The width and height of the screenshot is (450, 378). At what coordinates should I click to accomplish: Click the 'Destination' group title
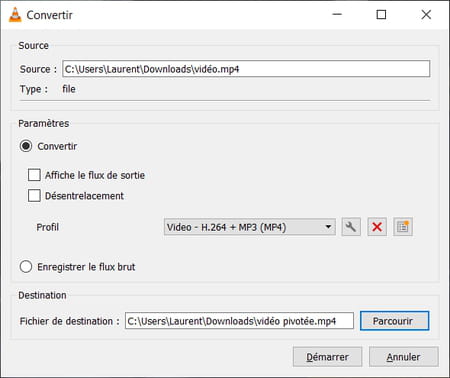(x=42, y=295)
